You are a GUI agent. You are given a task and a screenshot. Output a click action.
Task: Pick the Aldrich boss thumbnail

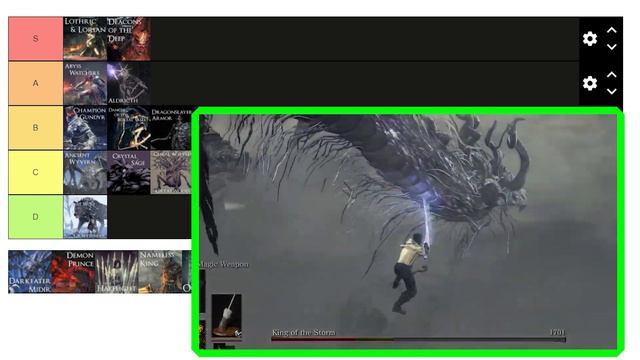tap(129, 83)
